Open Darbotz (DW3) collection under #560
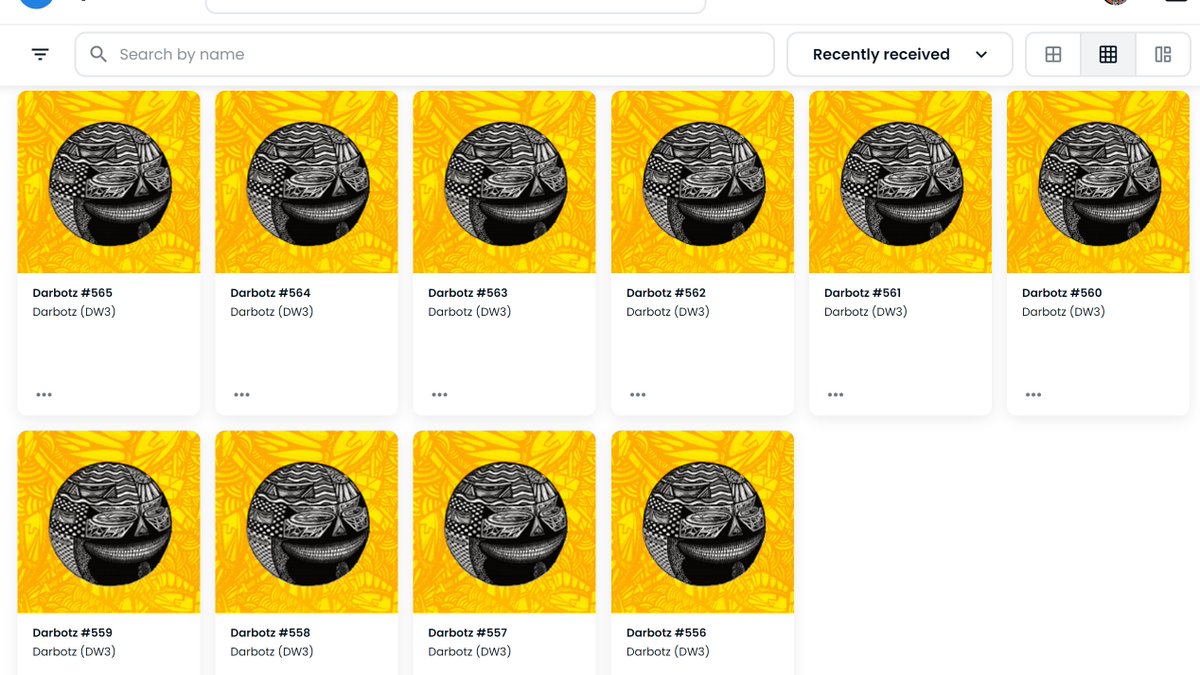 pos(1064,312)
